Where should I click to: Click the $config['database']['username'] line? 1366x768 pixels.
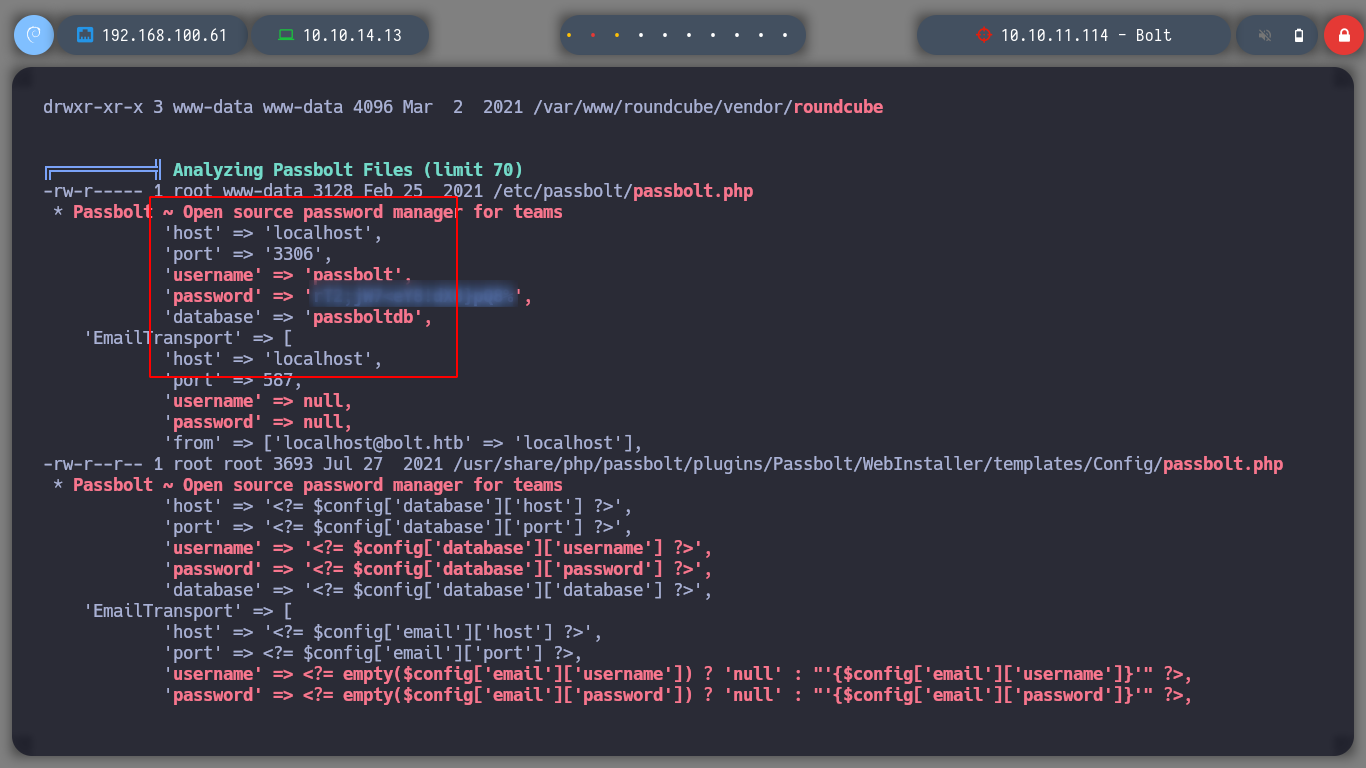[438, 548]
